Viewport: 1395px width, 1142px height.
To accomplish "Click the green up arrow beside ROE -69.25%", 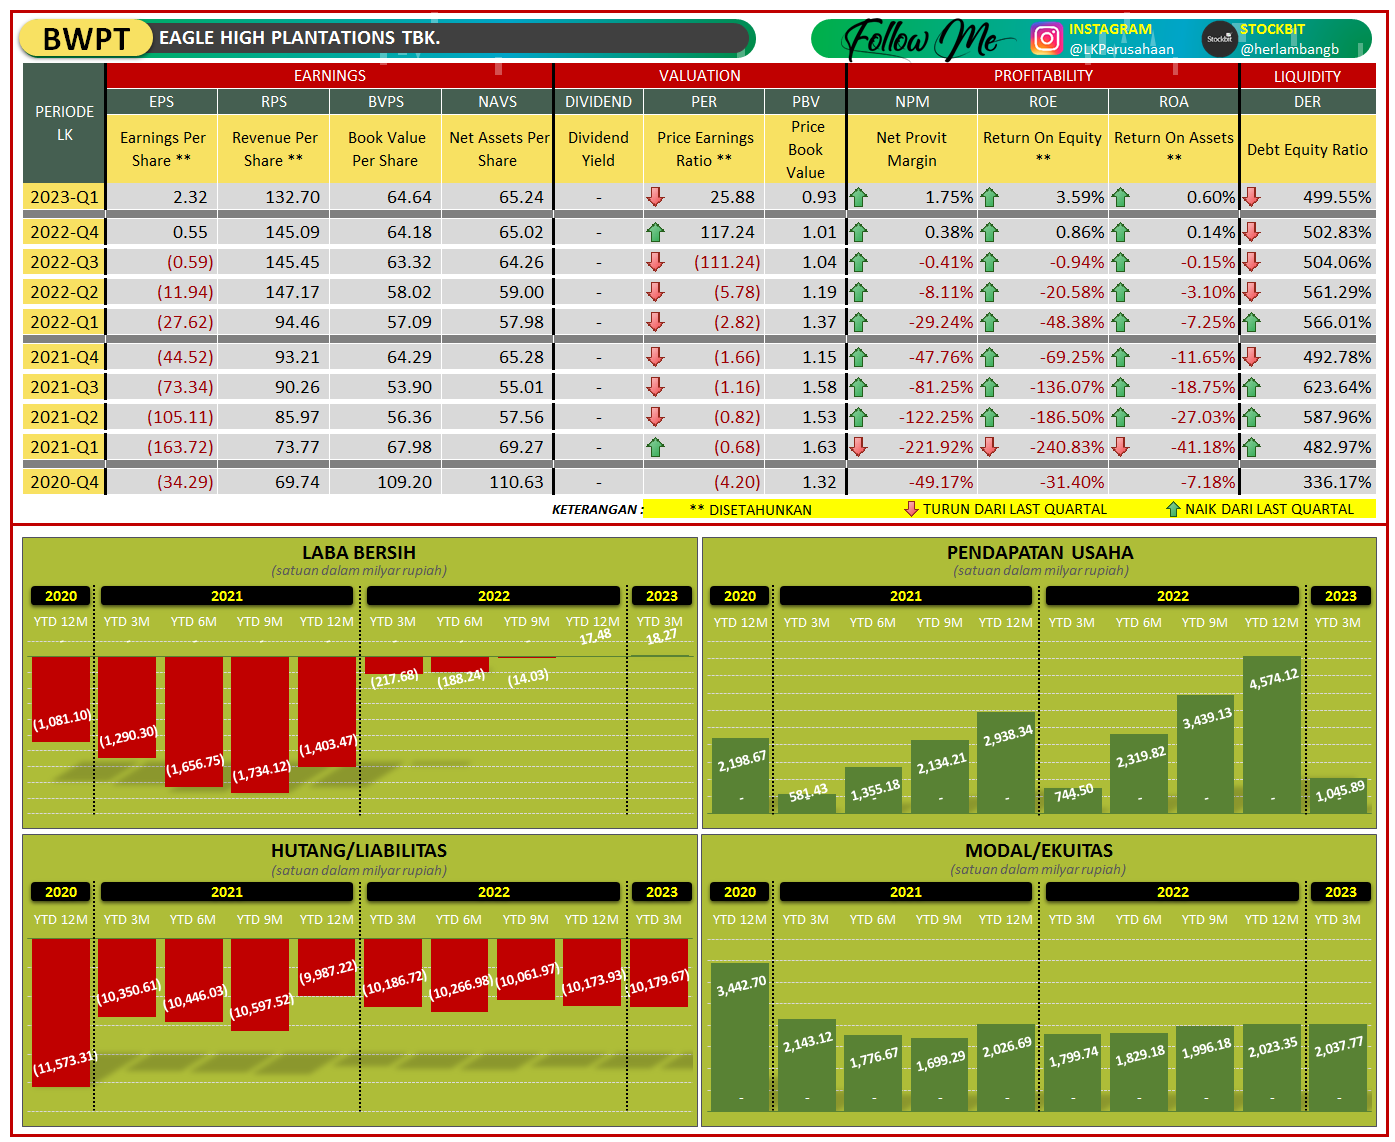I will coord(990,357).
